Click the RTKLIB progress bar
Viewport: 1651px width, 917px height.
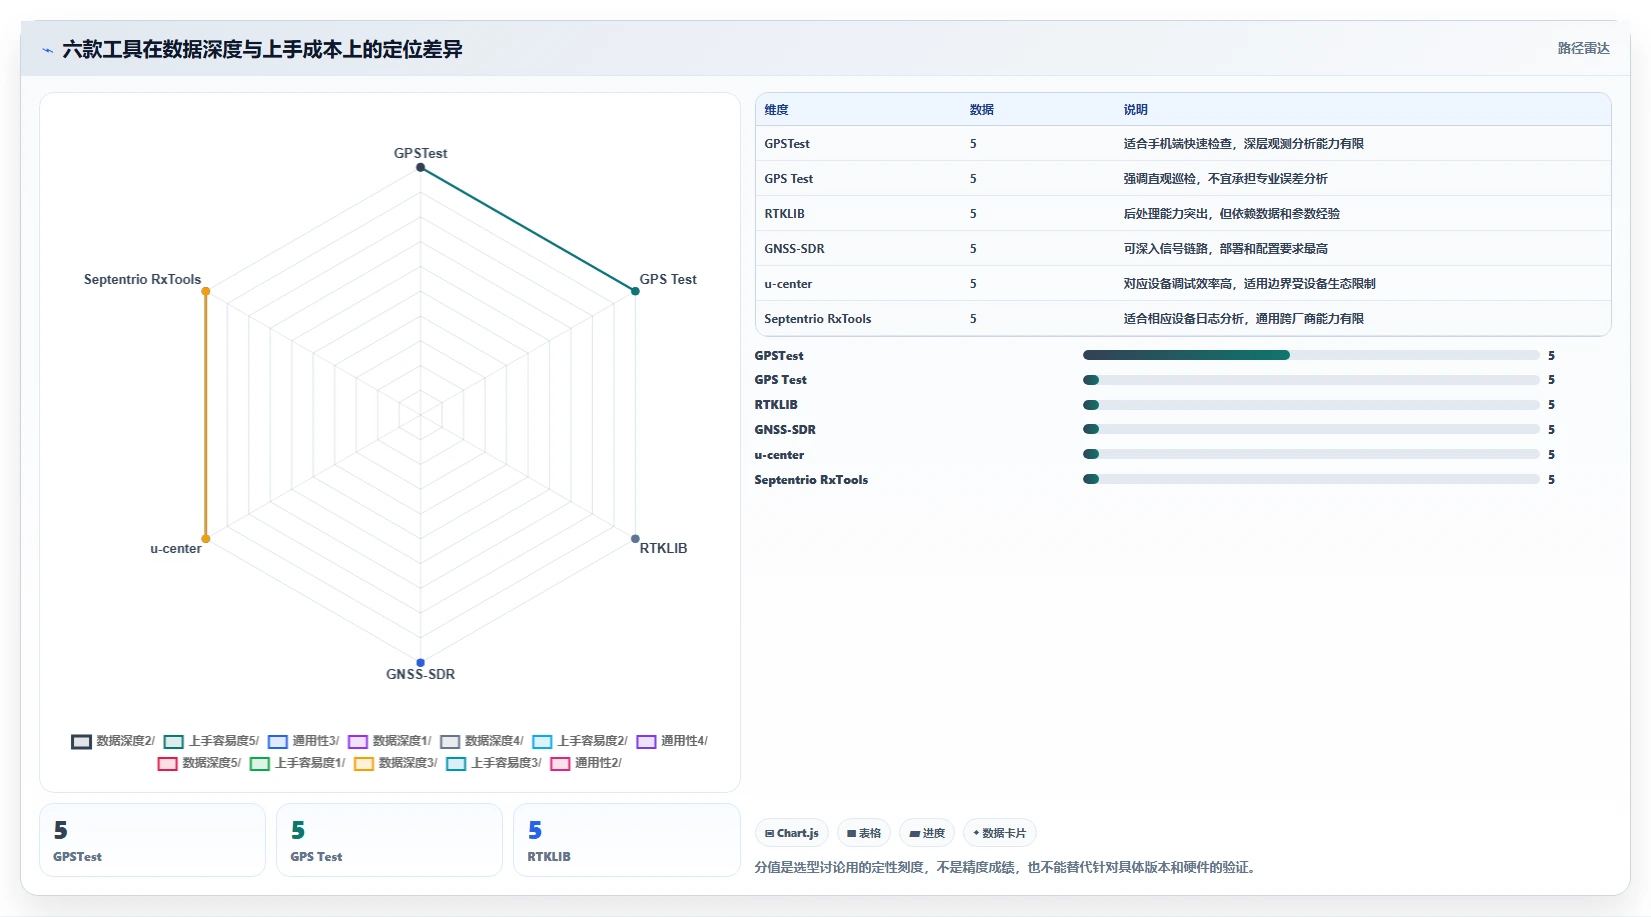1311,405
